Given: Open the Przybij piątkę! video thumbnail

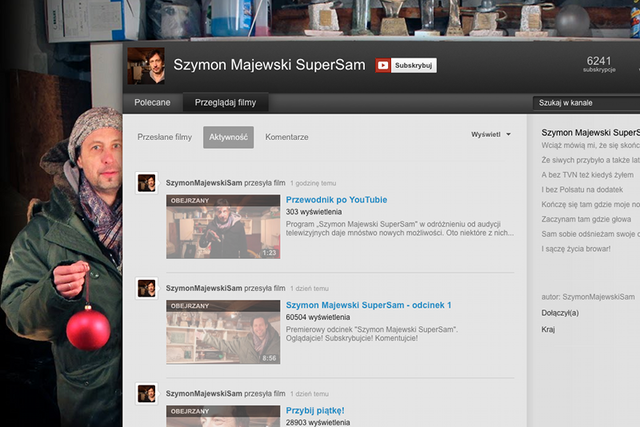Looking at the screenshot, I should [x=209, y=415].
